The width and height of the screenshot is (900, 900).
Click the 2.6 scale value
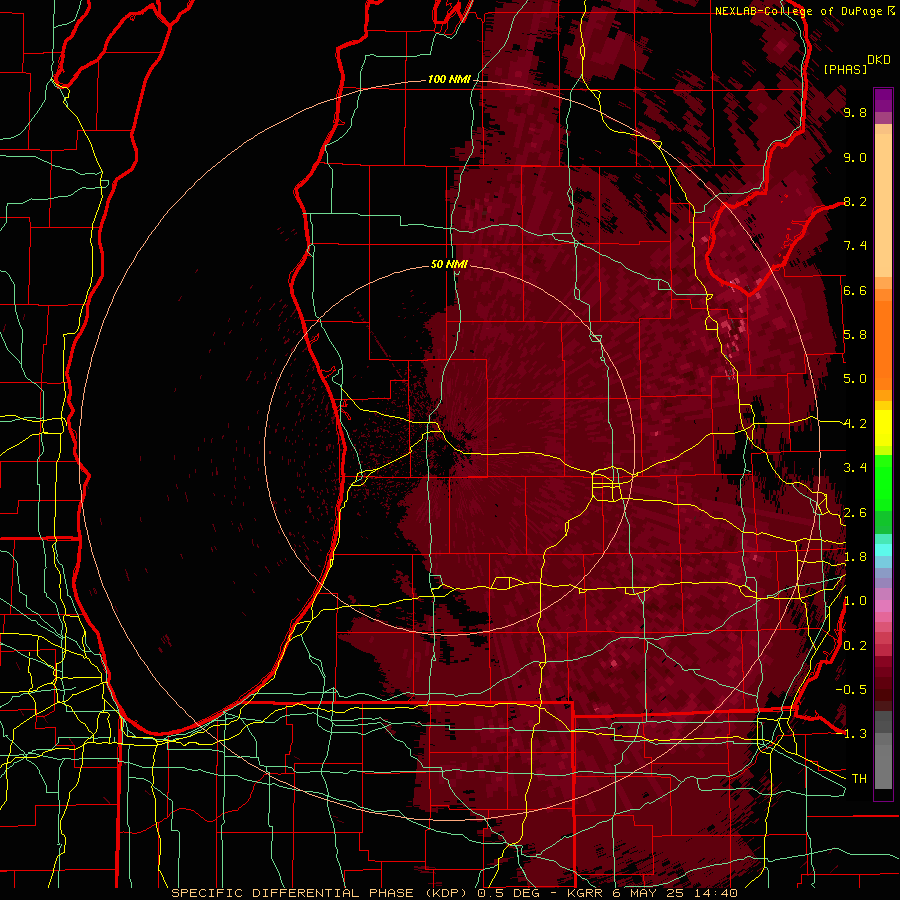tap(855, 513)
